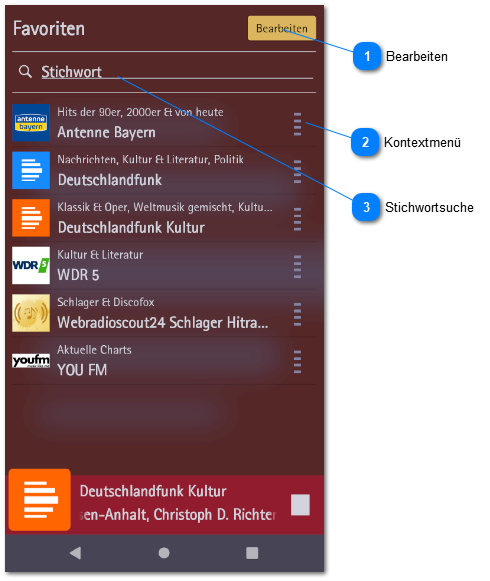Click the orange Deutschlandfunk Kultur list logo
490x581 pixels.
pyautogui.click(x=31, y=218)
